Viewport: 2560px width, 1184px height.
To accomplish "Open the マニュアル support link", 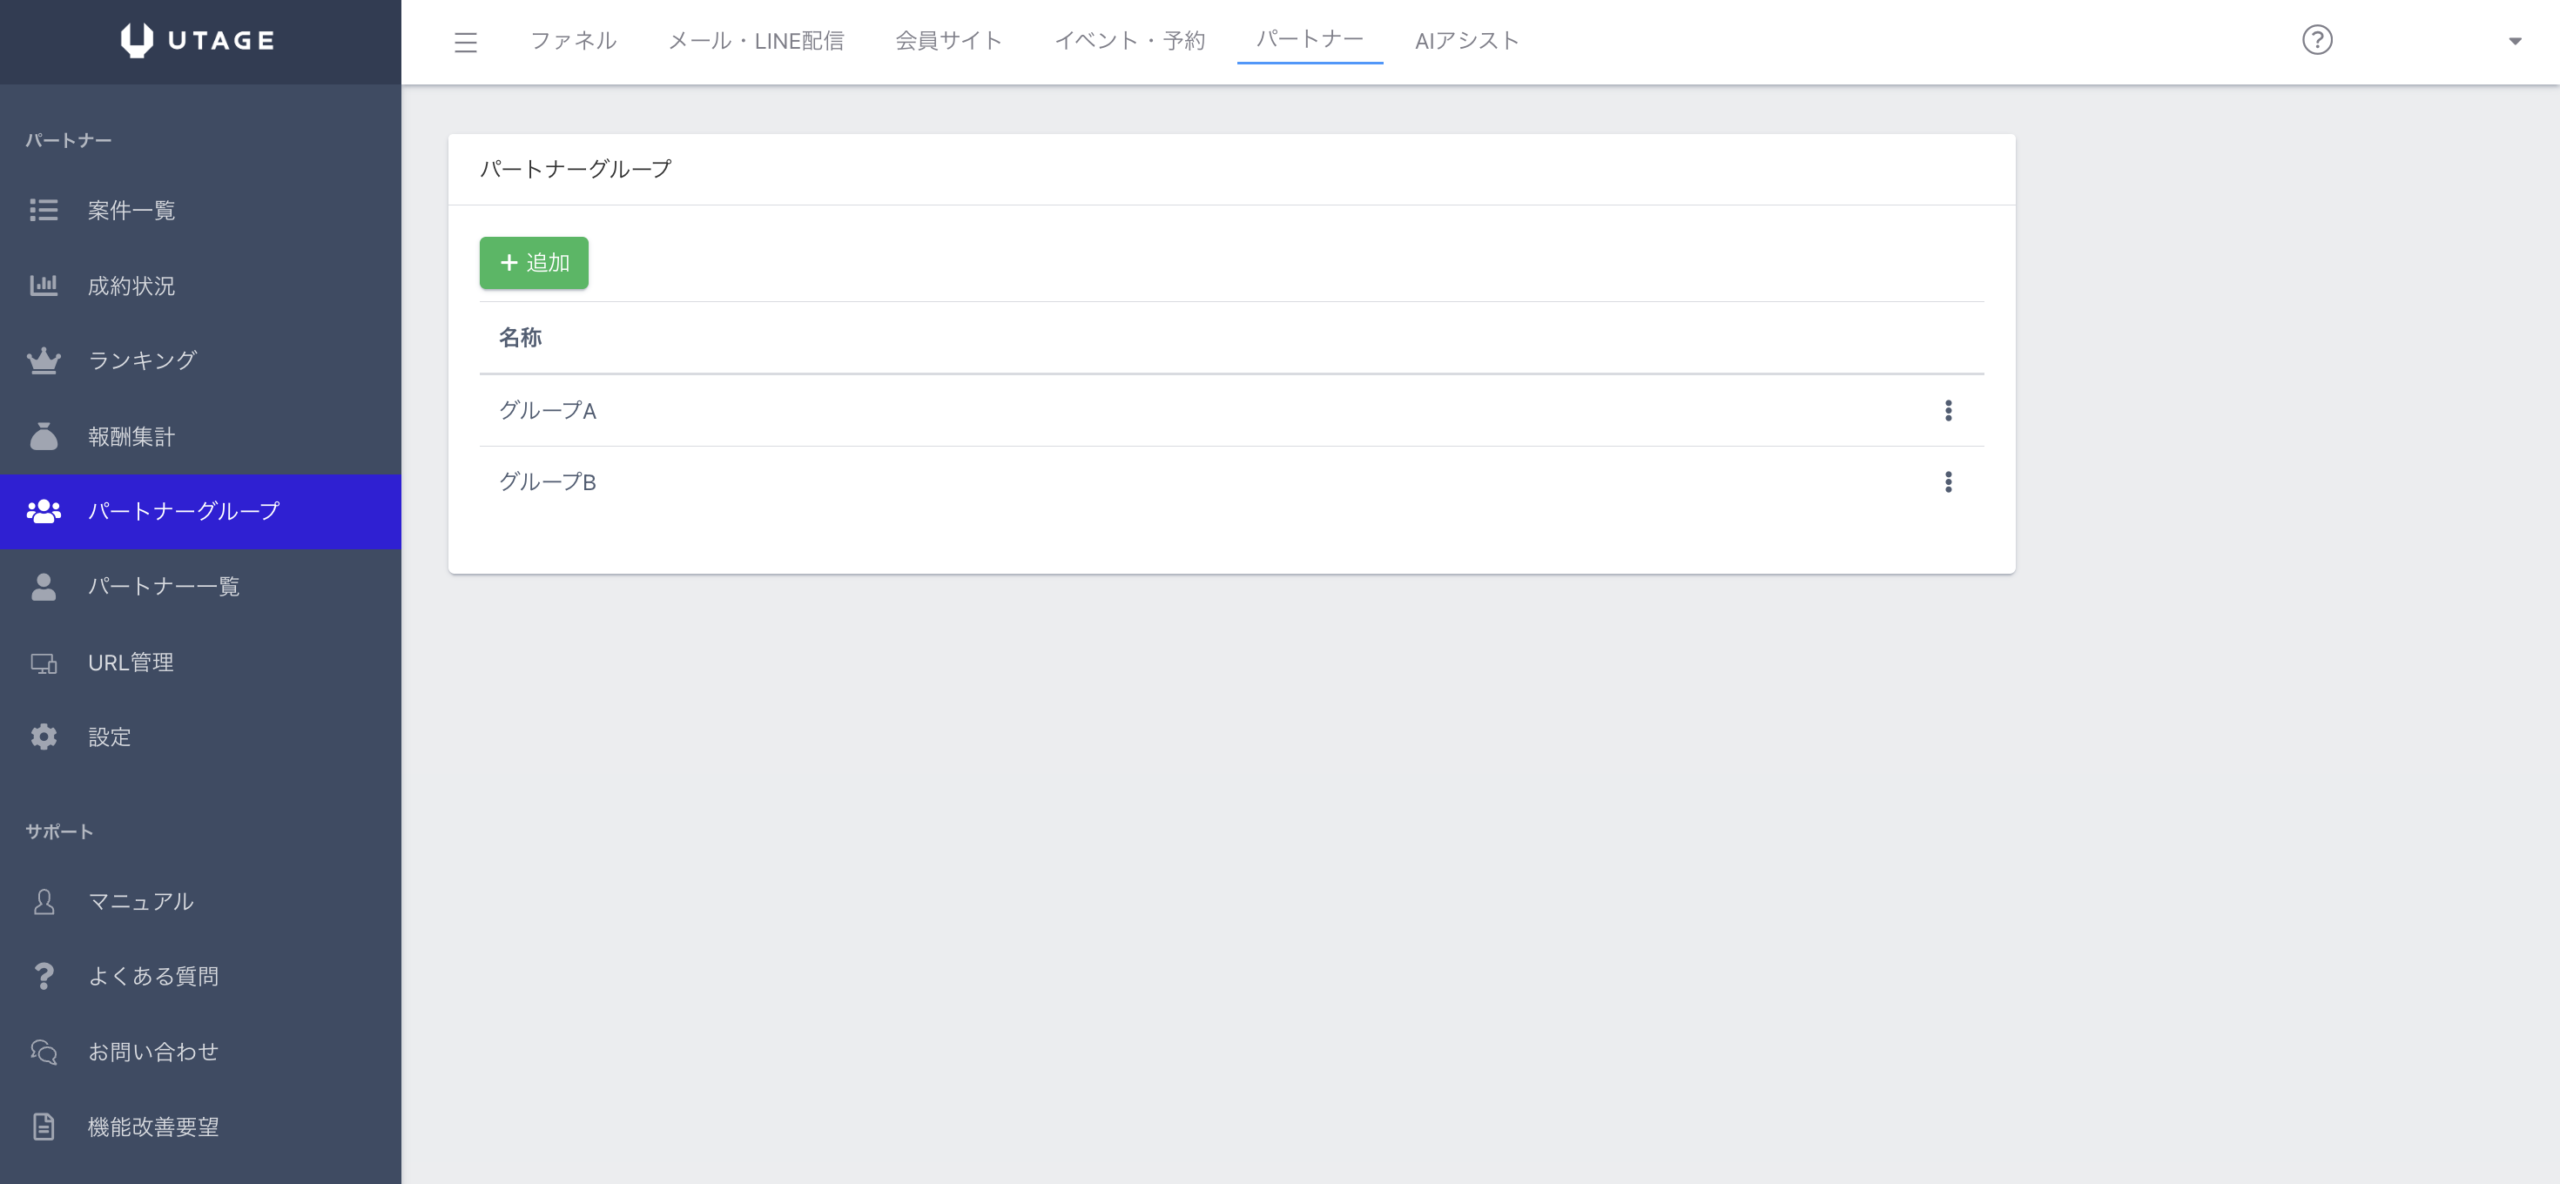I will tap(141, 902).
